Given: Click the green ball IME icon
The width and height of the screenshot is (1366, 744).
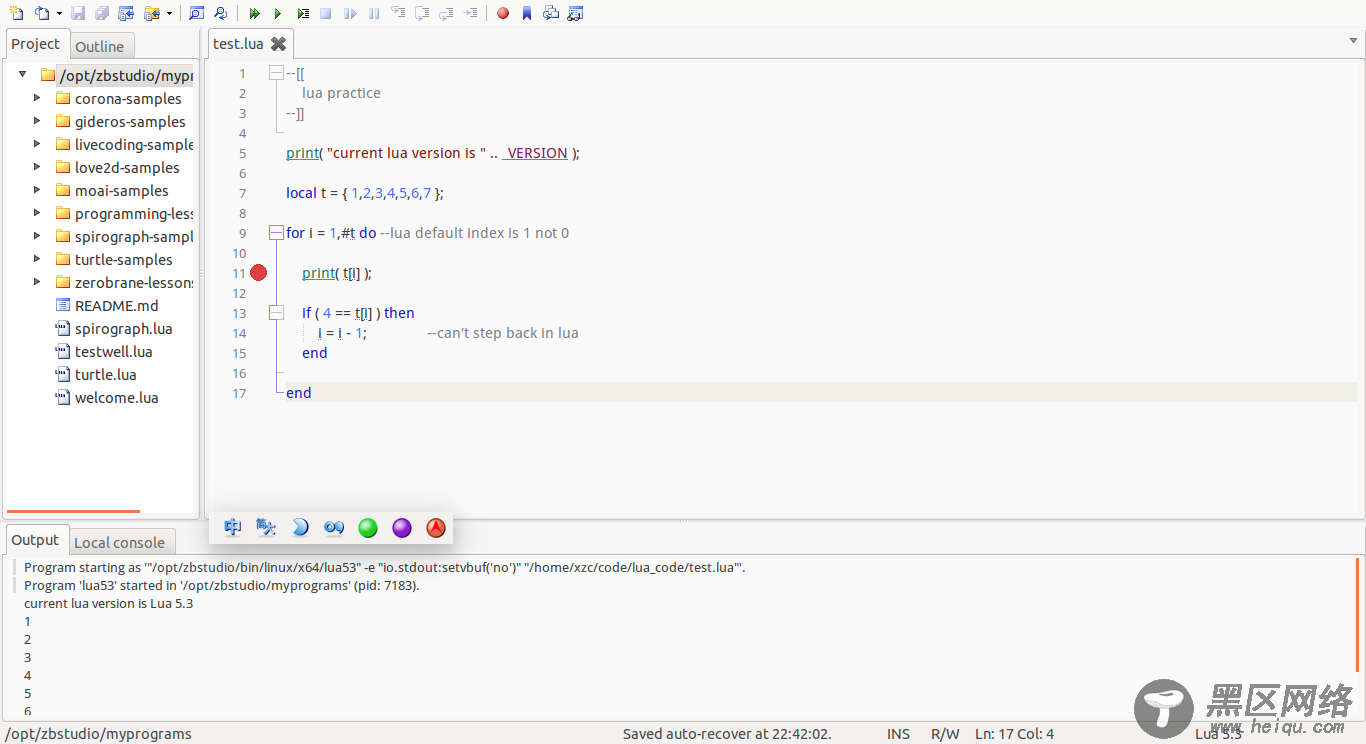Looking at the screenshot, I should tap(368, 528).
